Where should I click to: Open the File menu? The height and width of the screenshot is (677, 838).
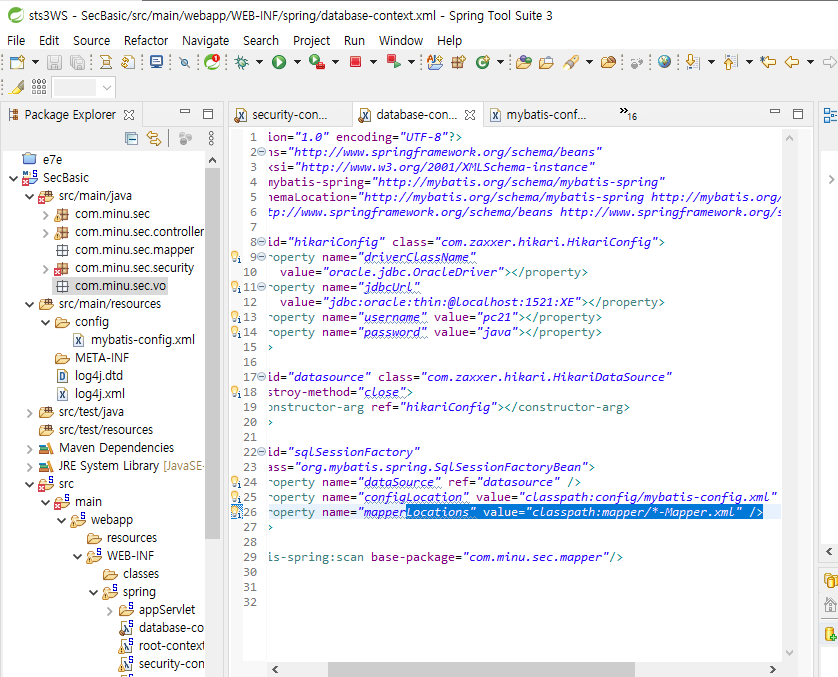[16, 41]
